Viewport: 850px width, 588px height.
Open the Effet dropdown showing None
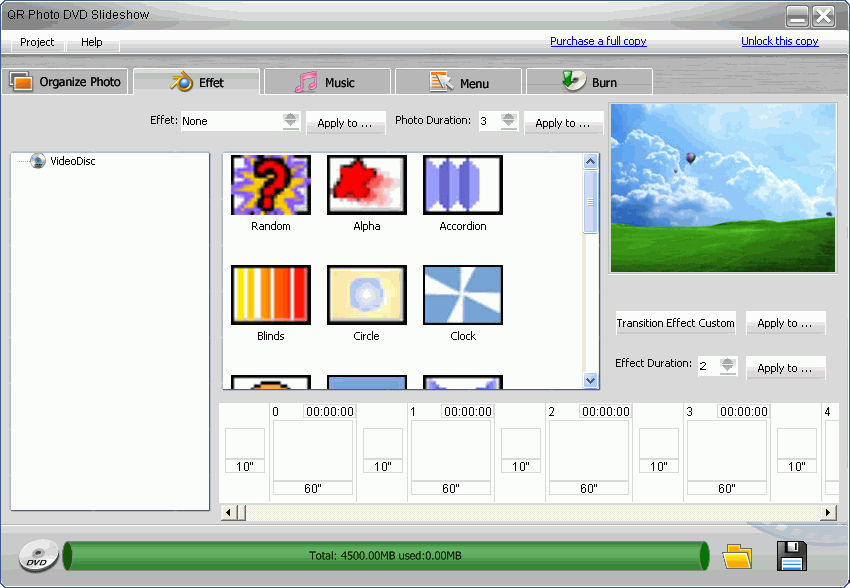click(240, 121)
